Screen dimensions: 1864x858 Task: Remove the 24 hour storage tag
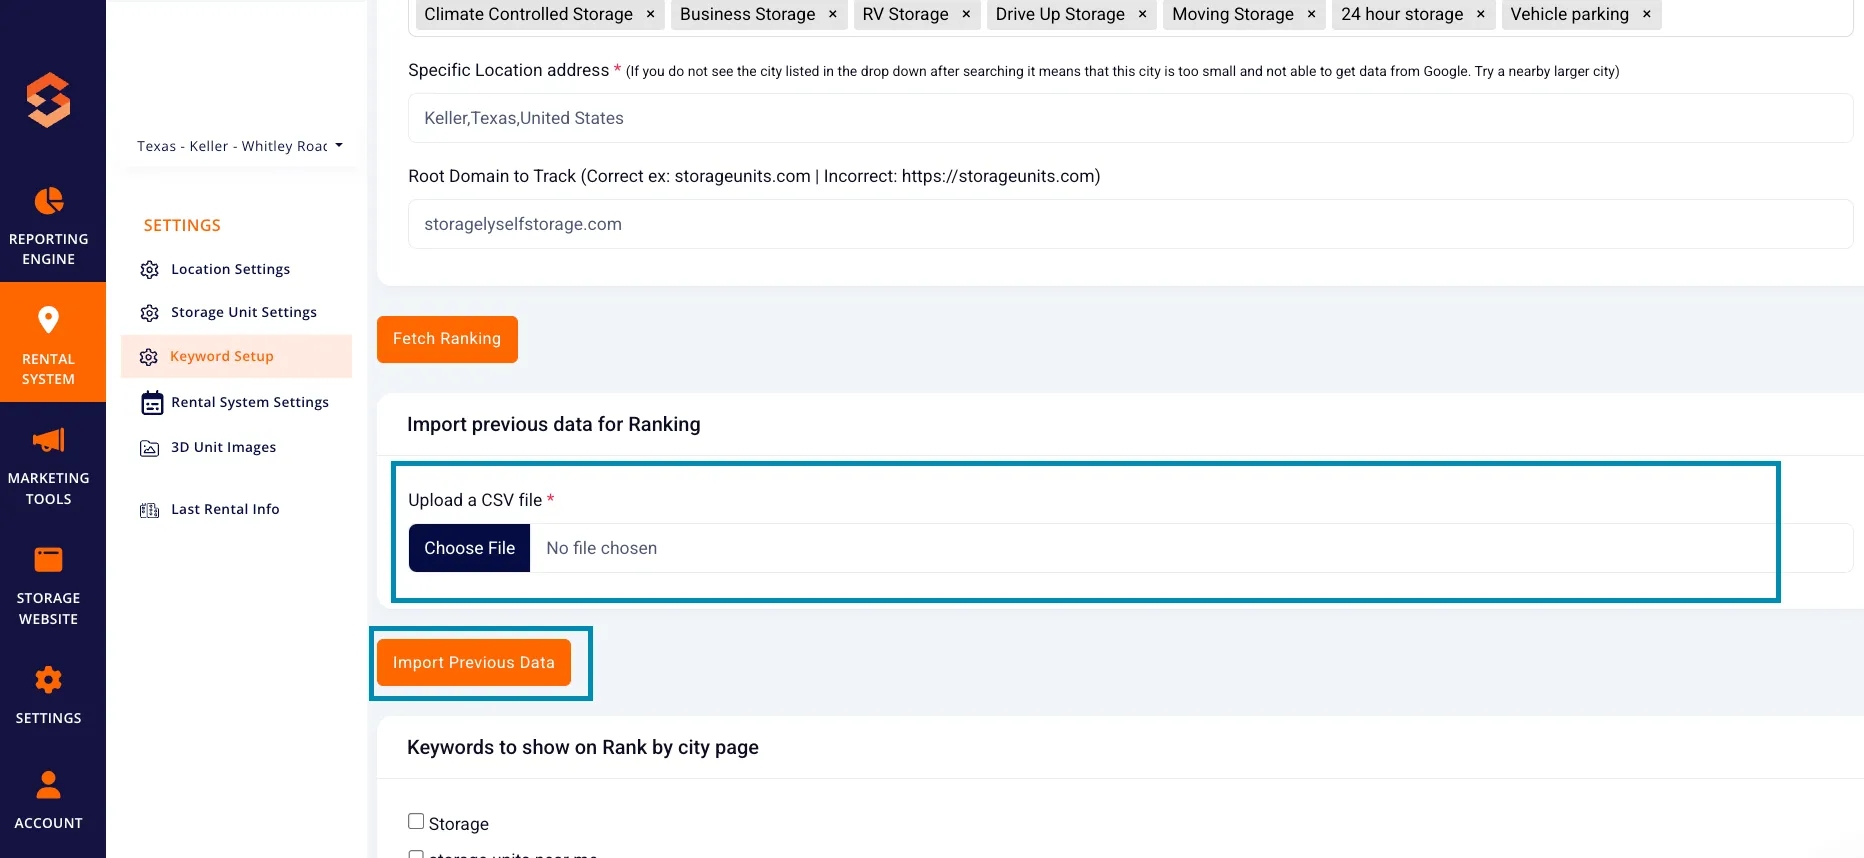pos(1480,14)
